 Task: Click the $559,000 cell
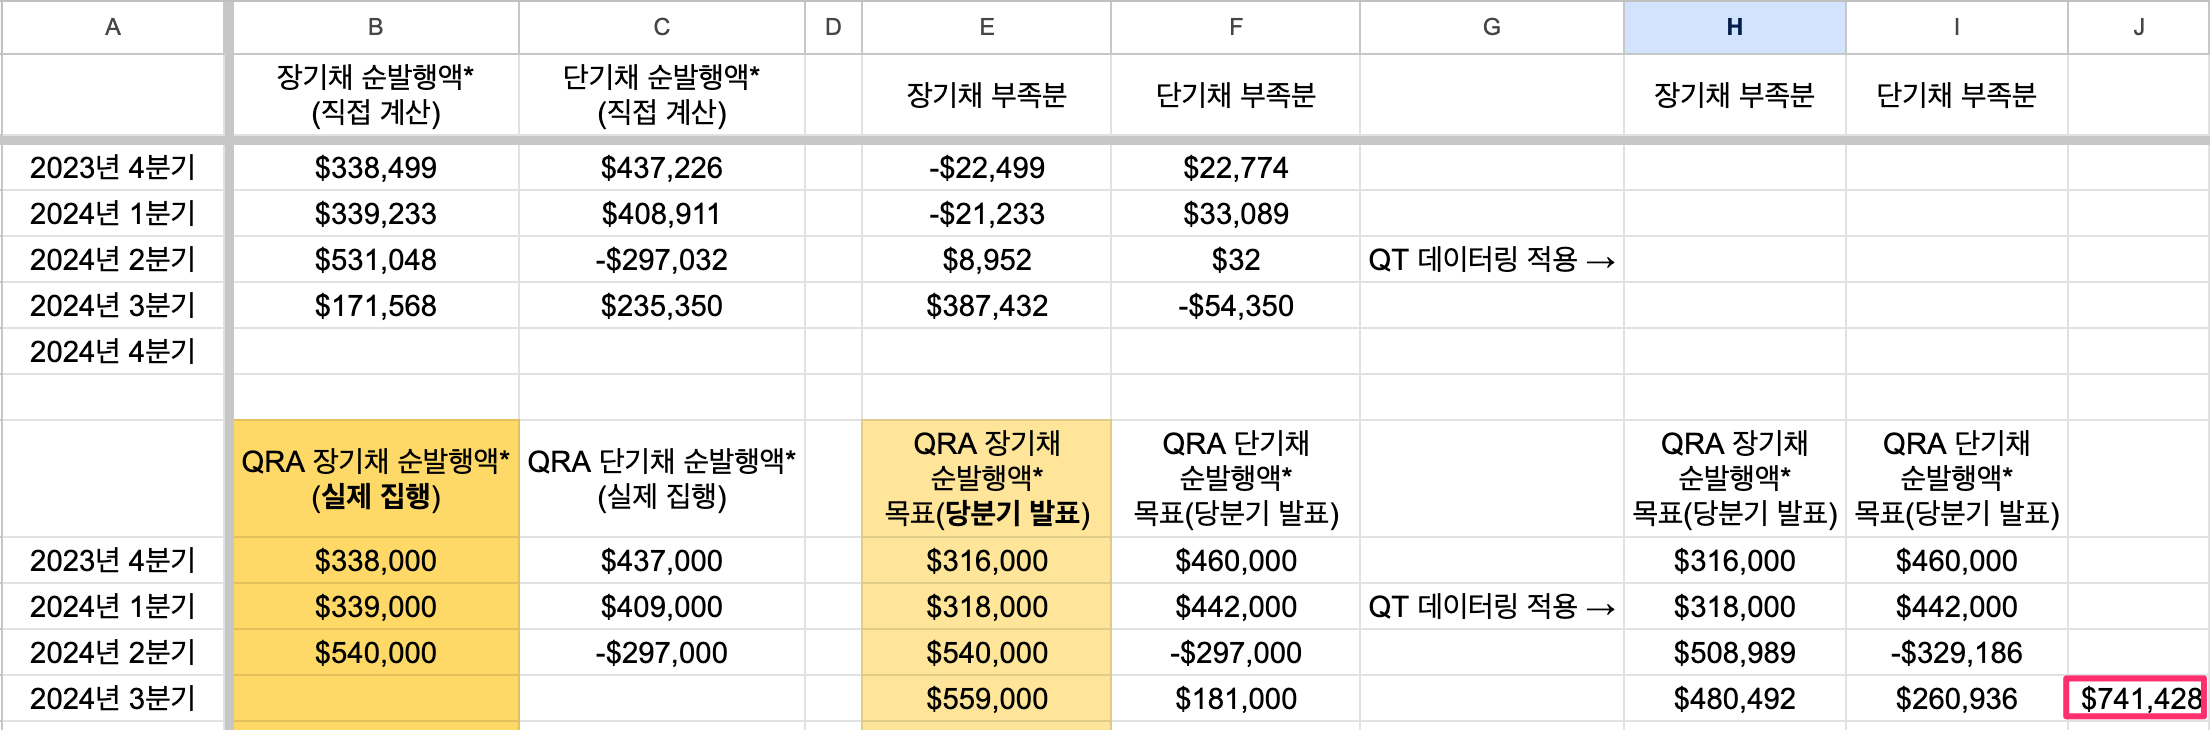(986, 698)
